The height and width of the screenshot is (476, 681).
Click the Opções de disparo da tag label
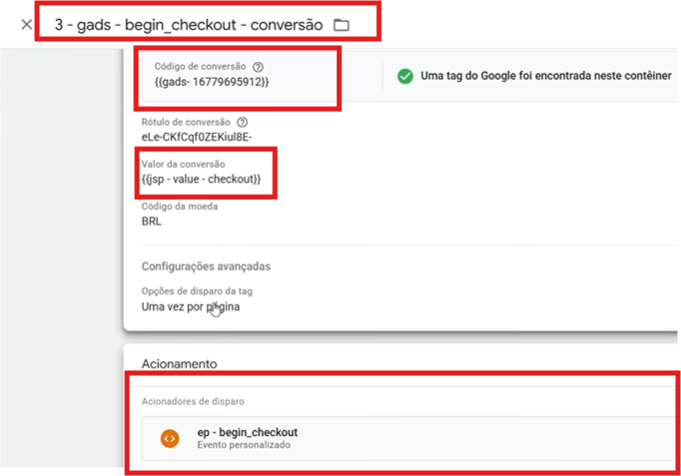[x=197, y=291]
